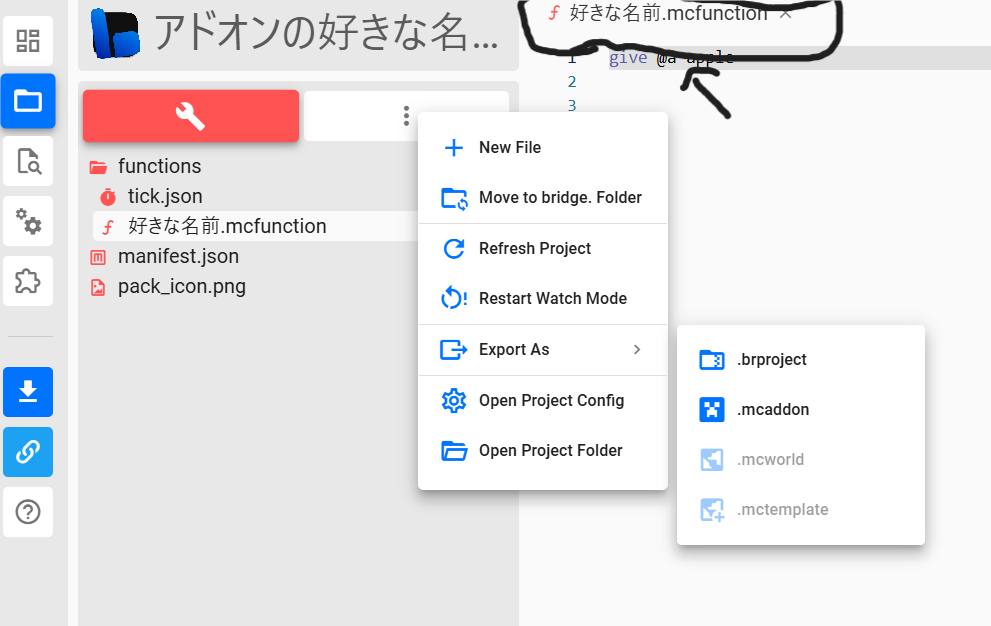This screenshot has width=991, height=626.
Task: Export project as .mcaddon
Action: pyautogui.click(x=772, y=410)
